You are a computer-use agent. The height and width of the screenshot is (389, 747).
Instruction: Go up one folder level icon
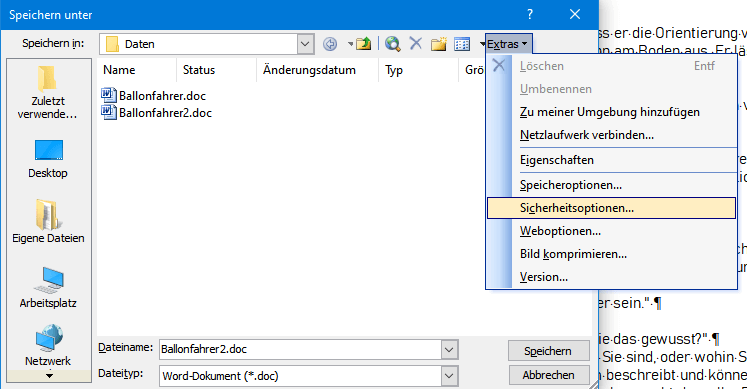(364, 44)
